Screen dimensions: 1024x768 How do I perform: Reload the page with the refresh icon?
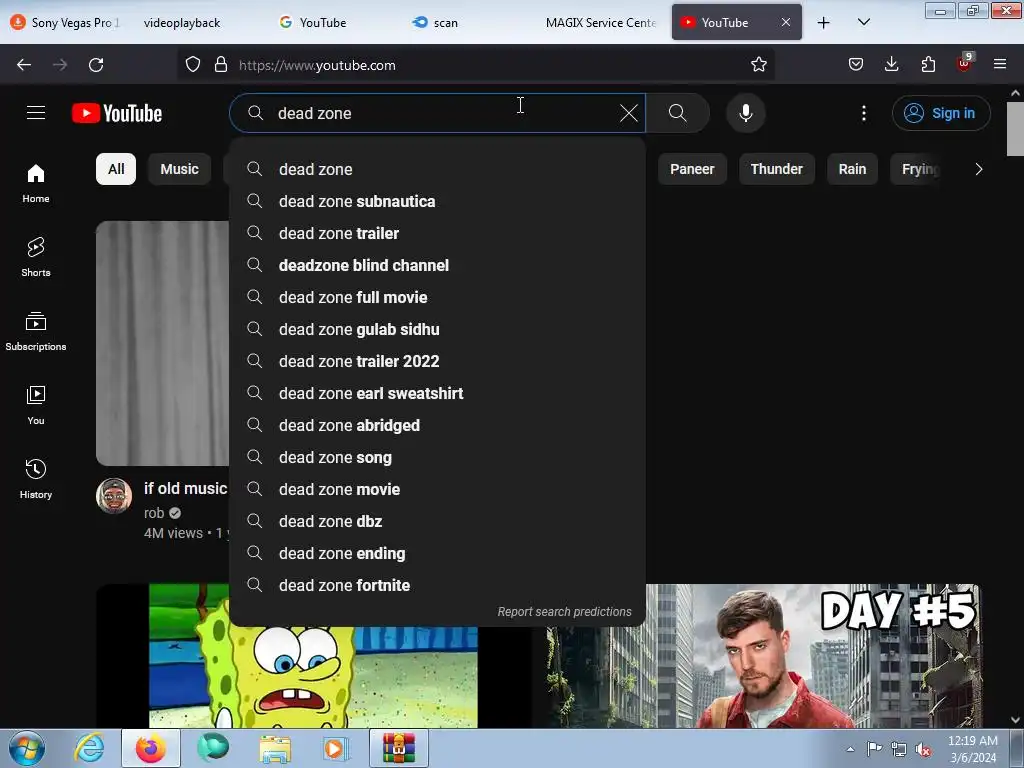point(96,65)
